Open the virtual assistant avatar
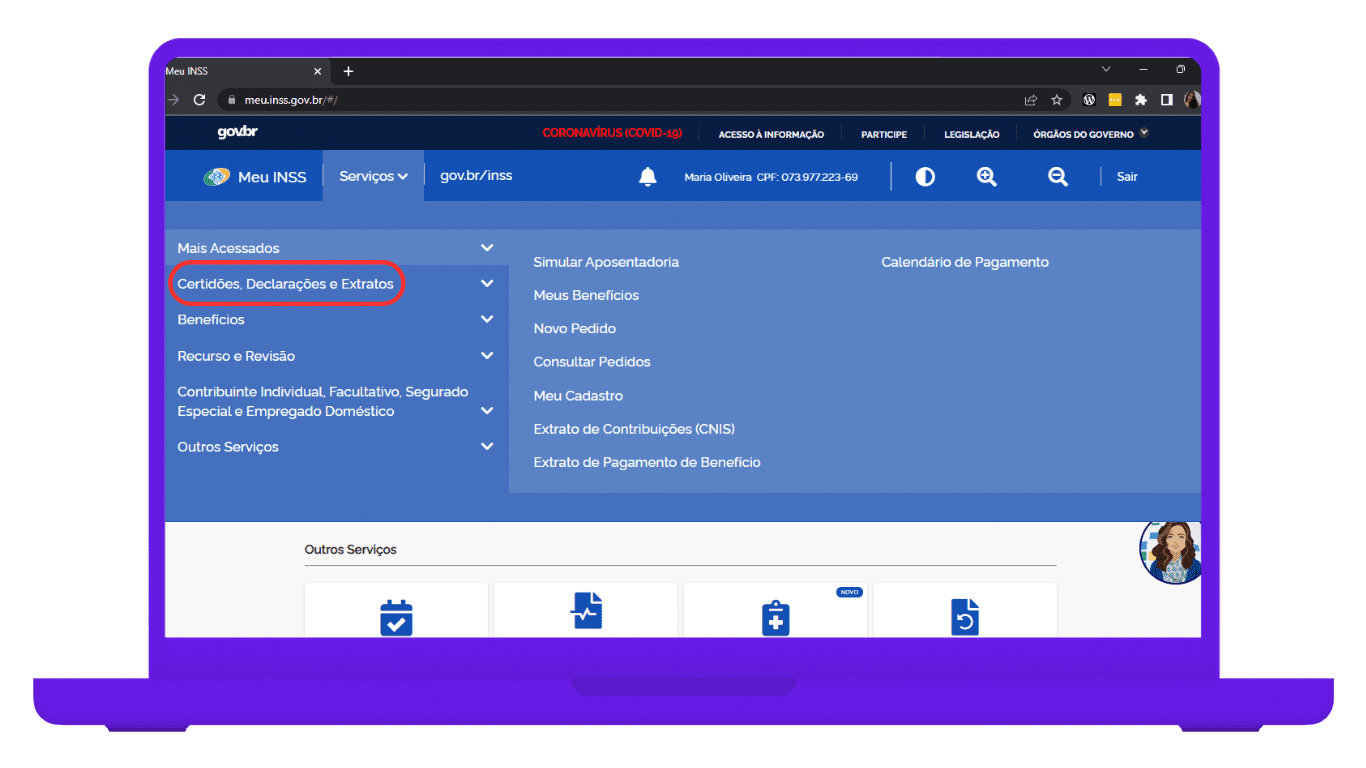Viewport: 1366px width, 768px height. (1171, 551)
